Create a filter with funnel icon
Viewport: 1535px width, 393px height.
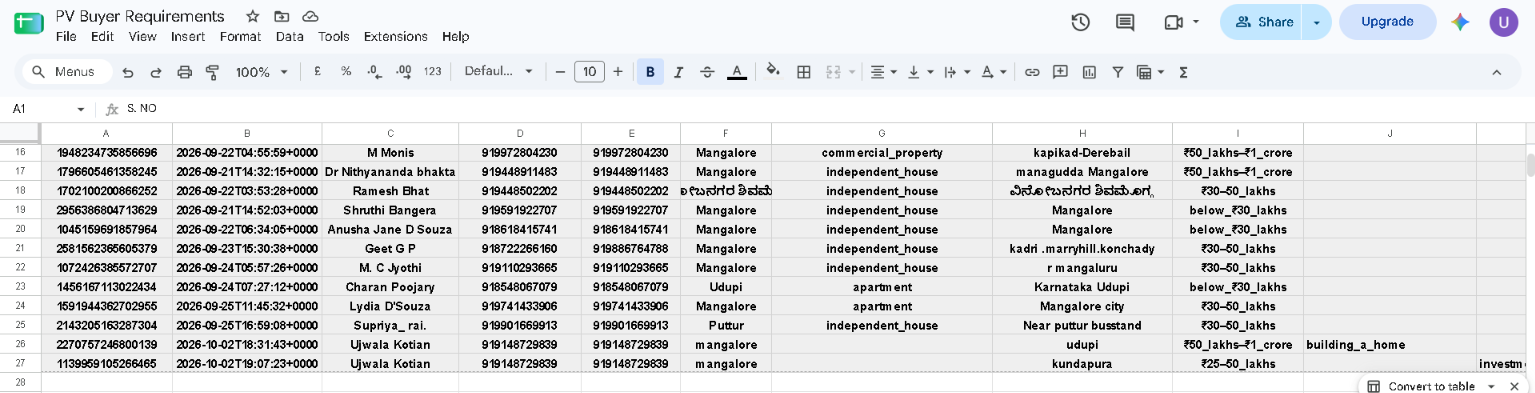pyautogui.click(x=1118, y=72)
